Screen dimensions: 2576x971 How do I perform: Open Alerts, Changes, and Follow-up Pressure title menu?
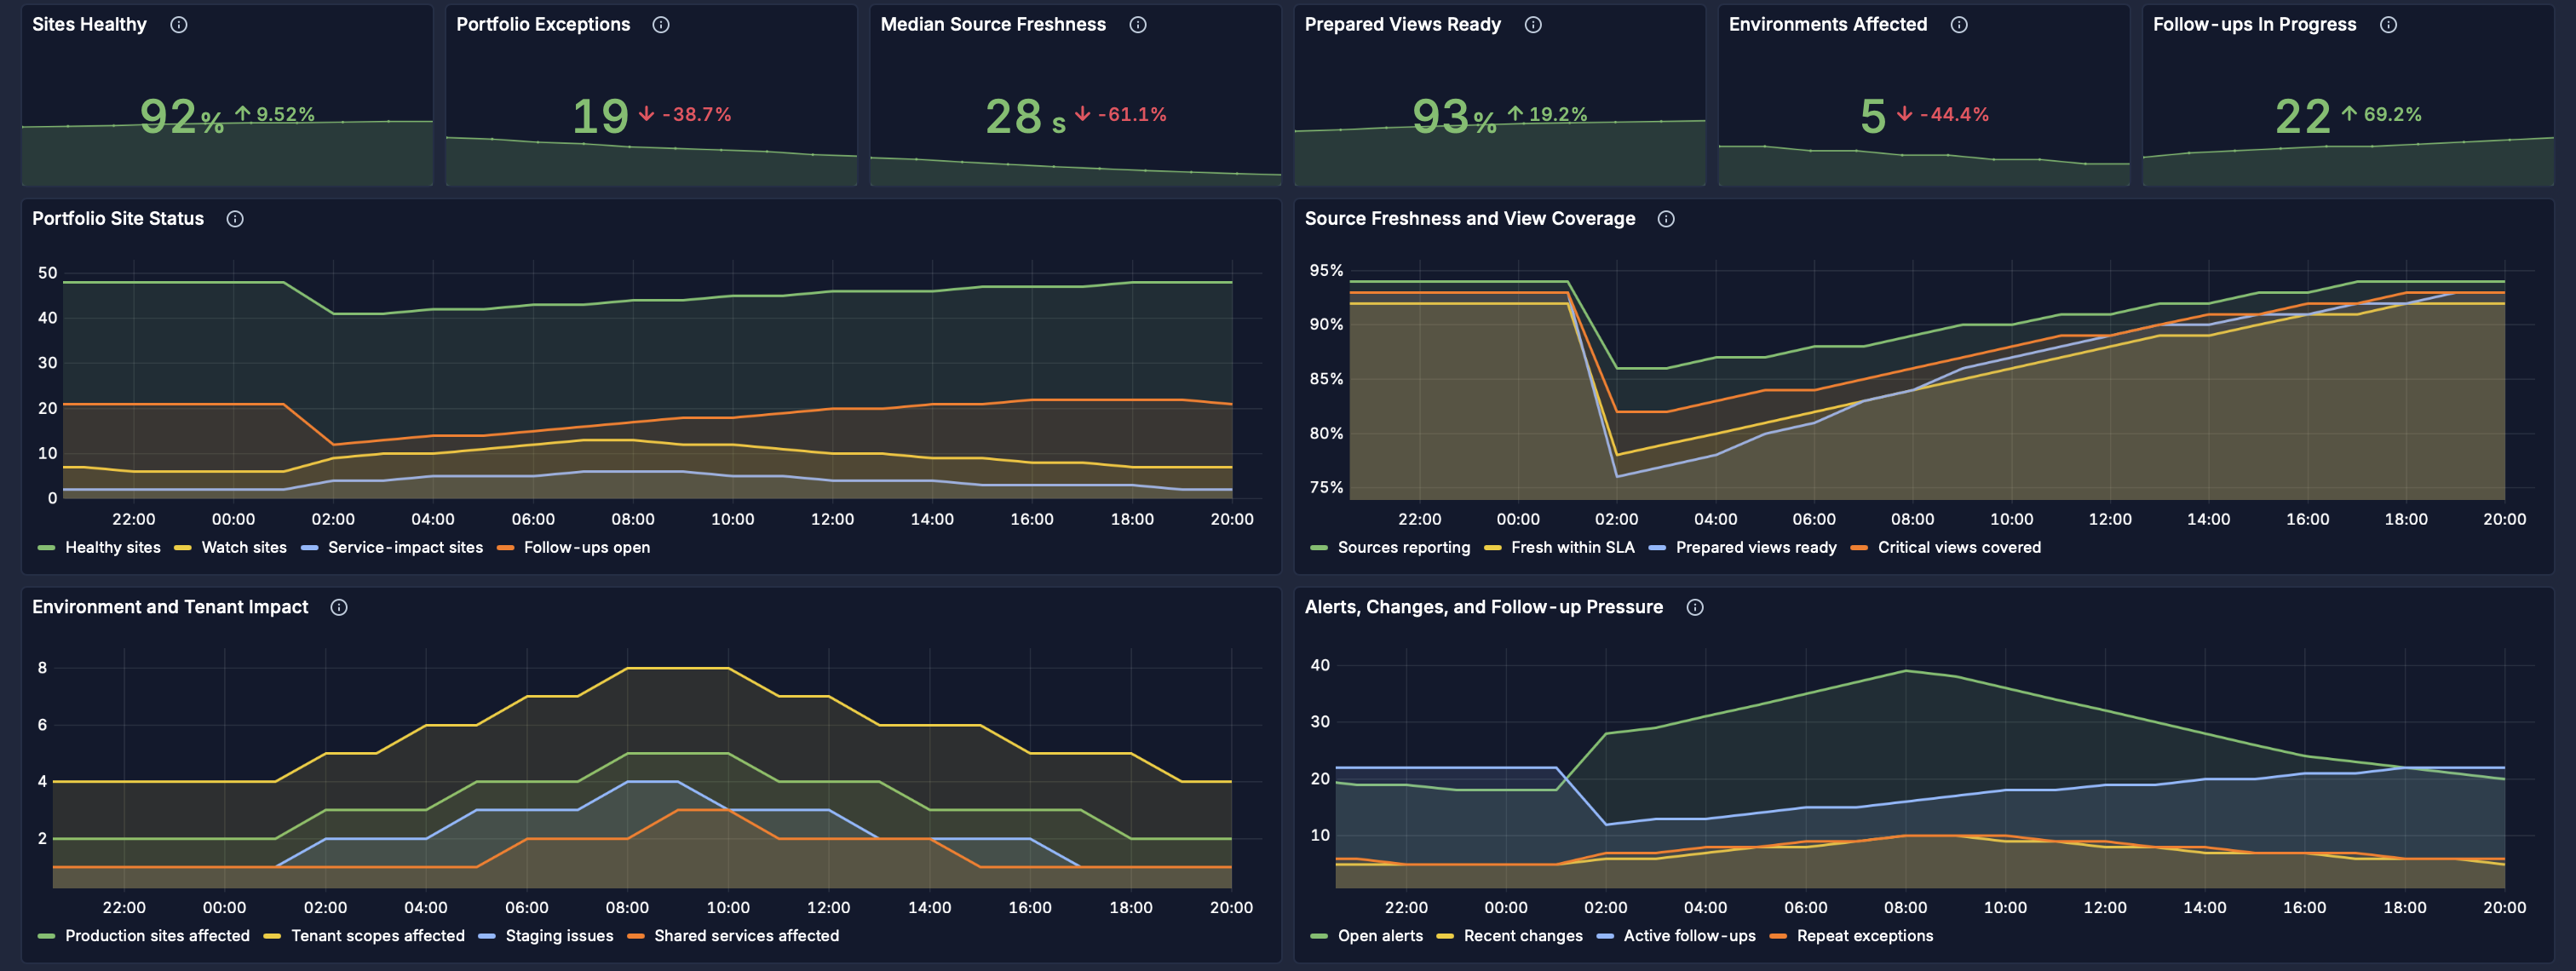click(x=1484, y=608)
